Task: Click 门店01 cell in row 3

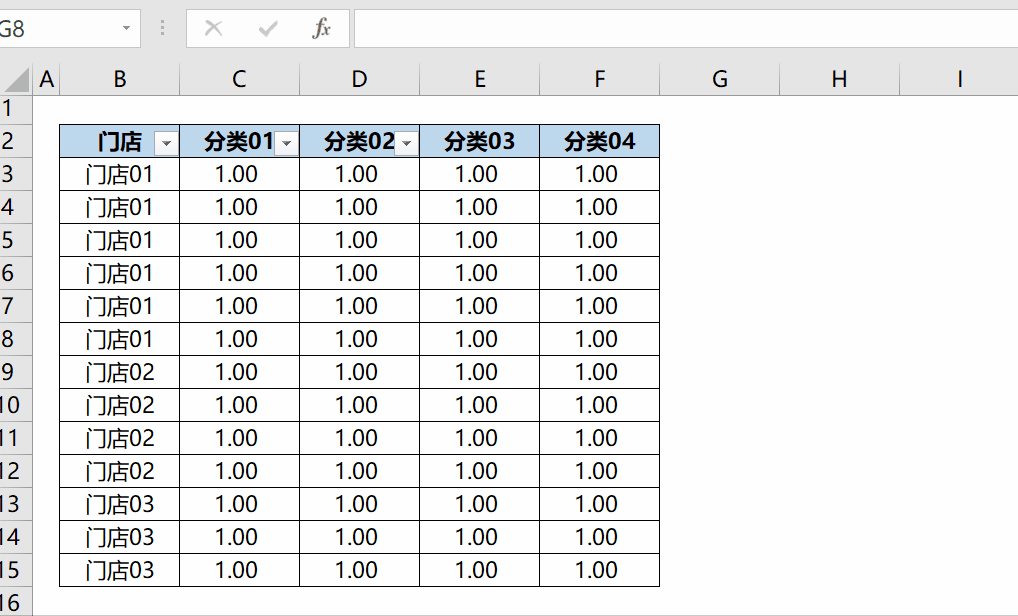Action: pyautogui.click(x=119, y=174)
